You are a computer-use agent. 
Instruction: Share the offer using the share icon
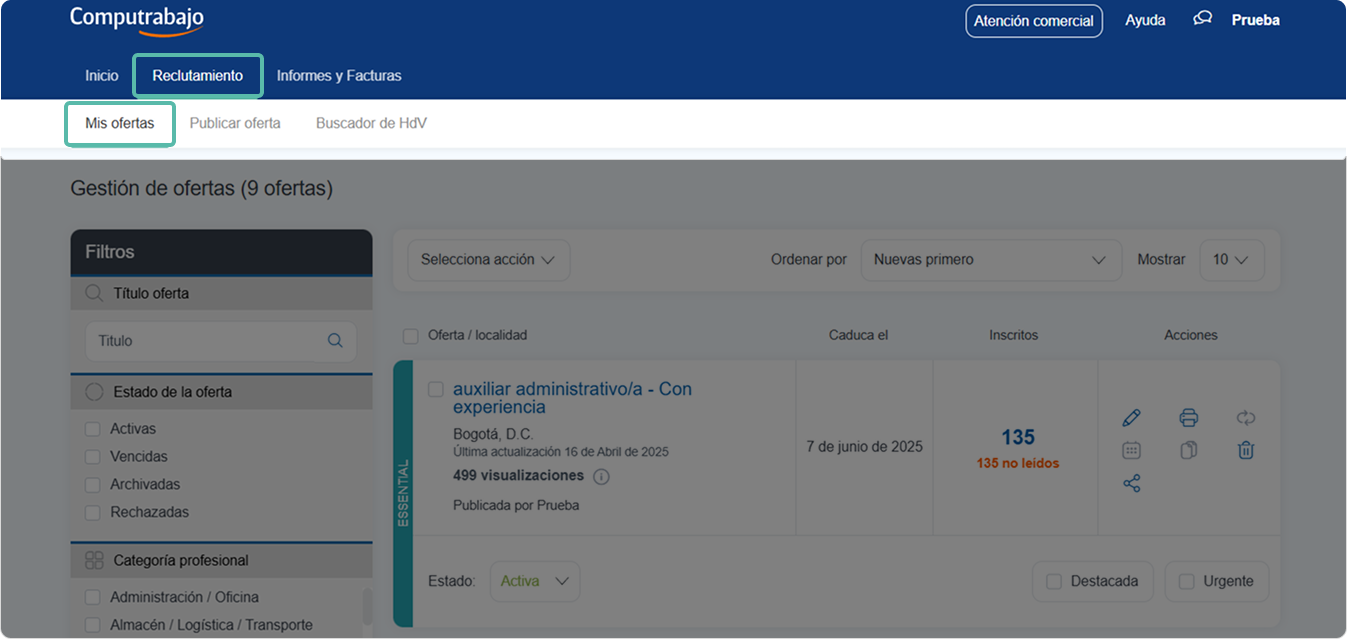(1131, 482)
